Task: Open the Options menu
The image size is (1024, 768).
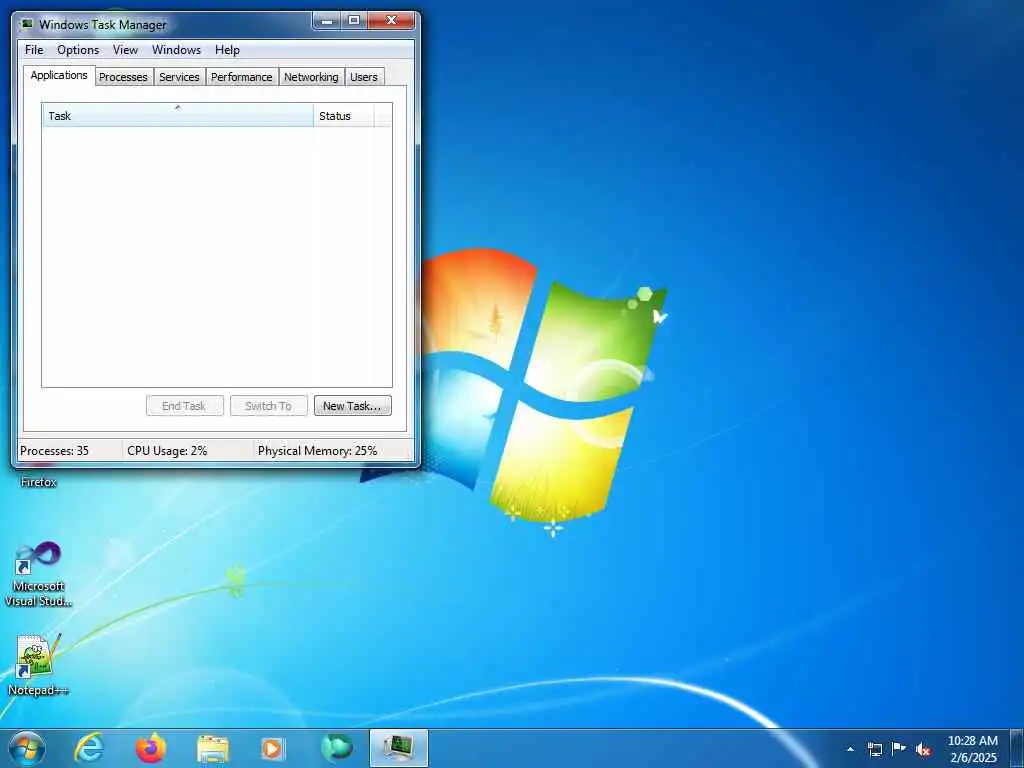Action: (x=78, y=50)
